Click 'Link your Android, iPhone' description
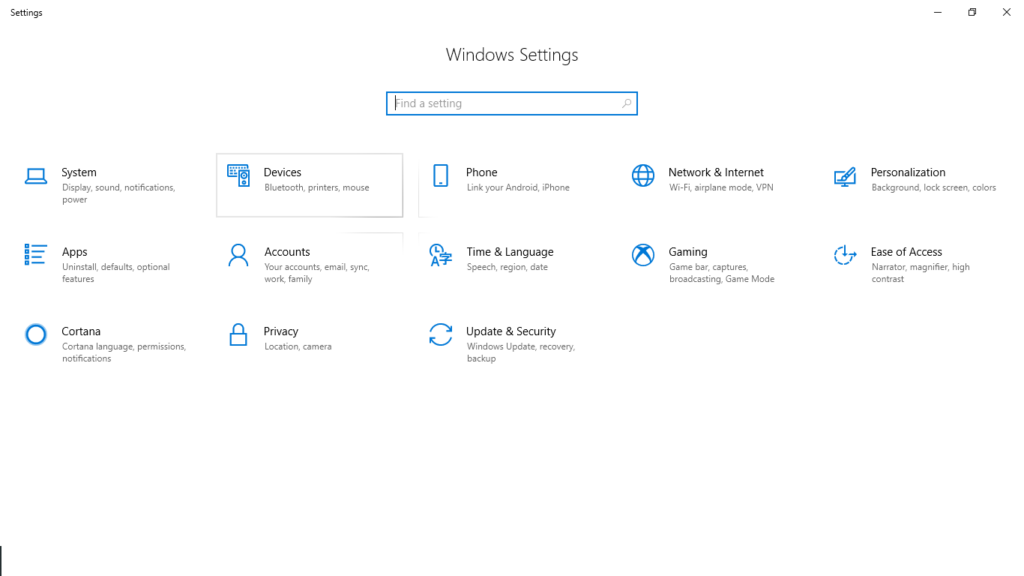1024x576 pixels. pos(518,187)
